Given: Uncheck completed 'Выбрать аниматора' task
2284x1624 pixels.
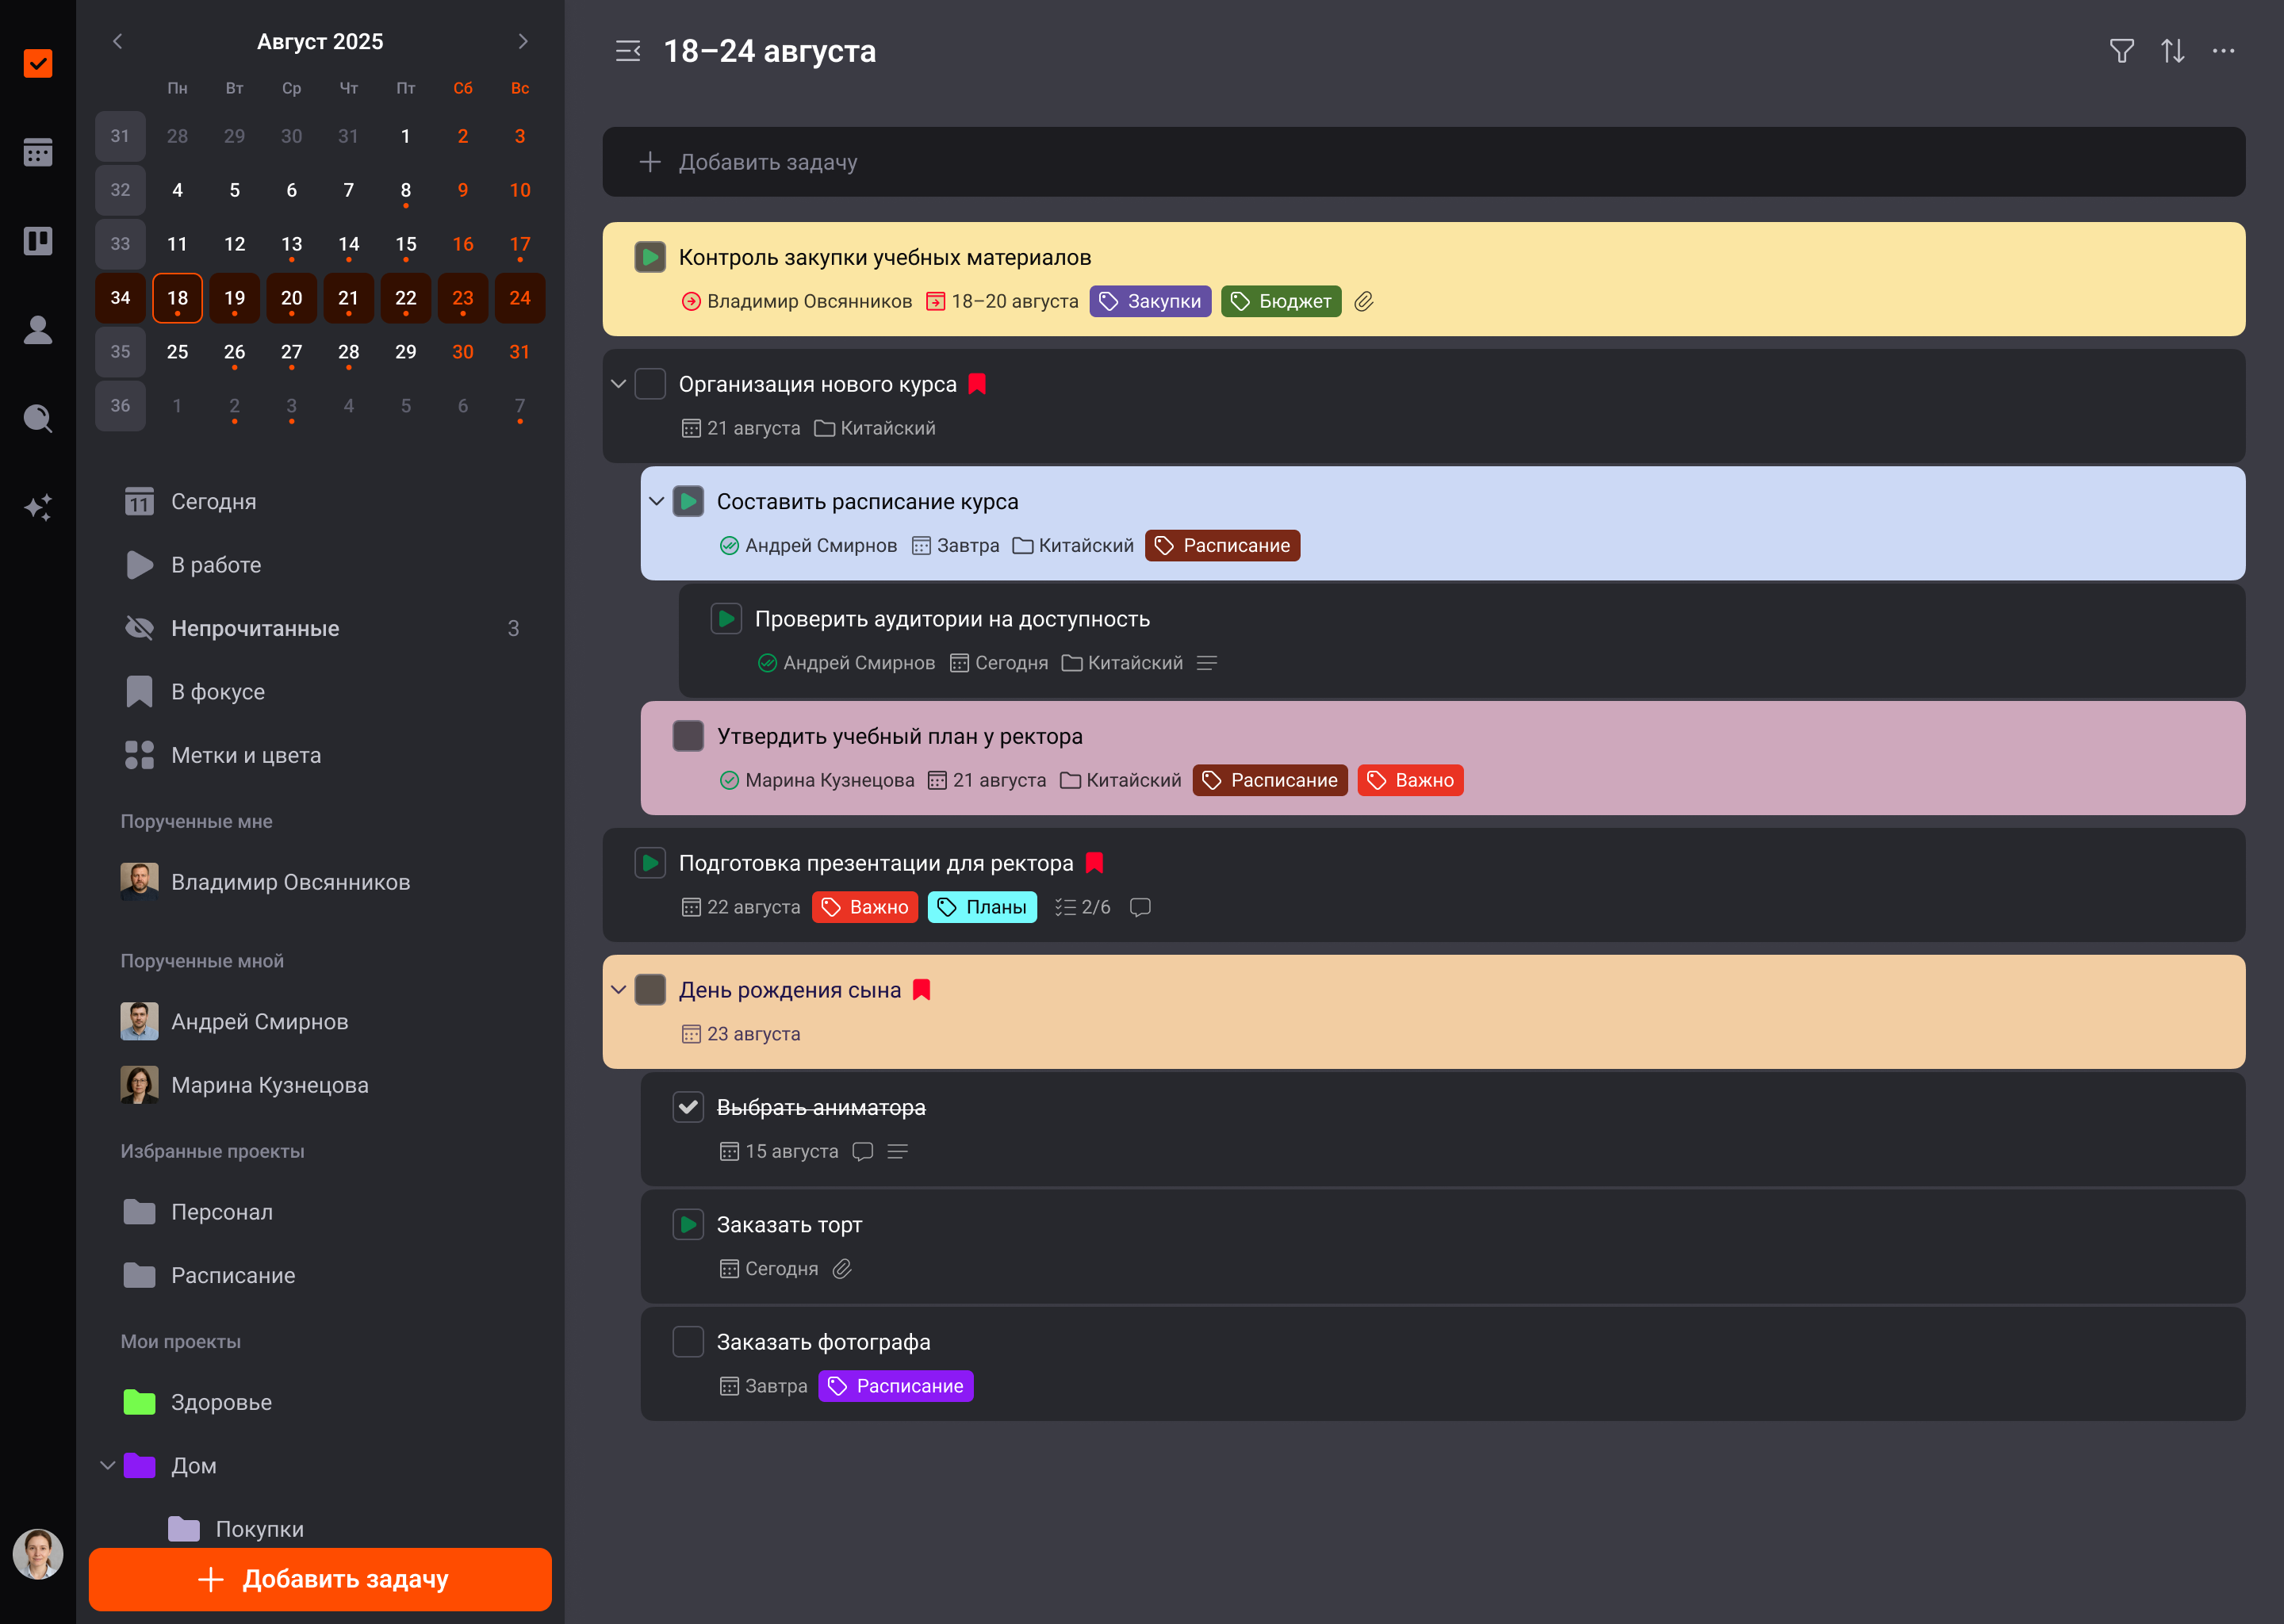Looking at the screenshot, I should (688, 1107).
